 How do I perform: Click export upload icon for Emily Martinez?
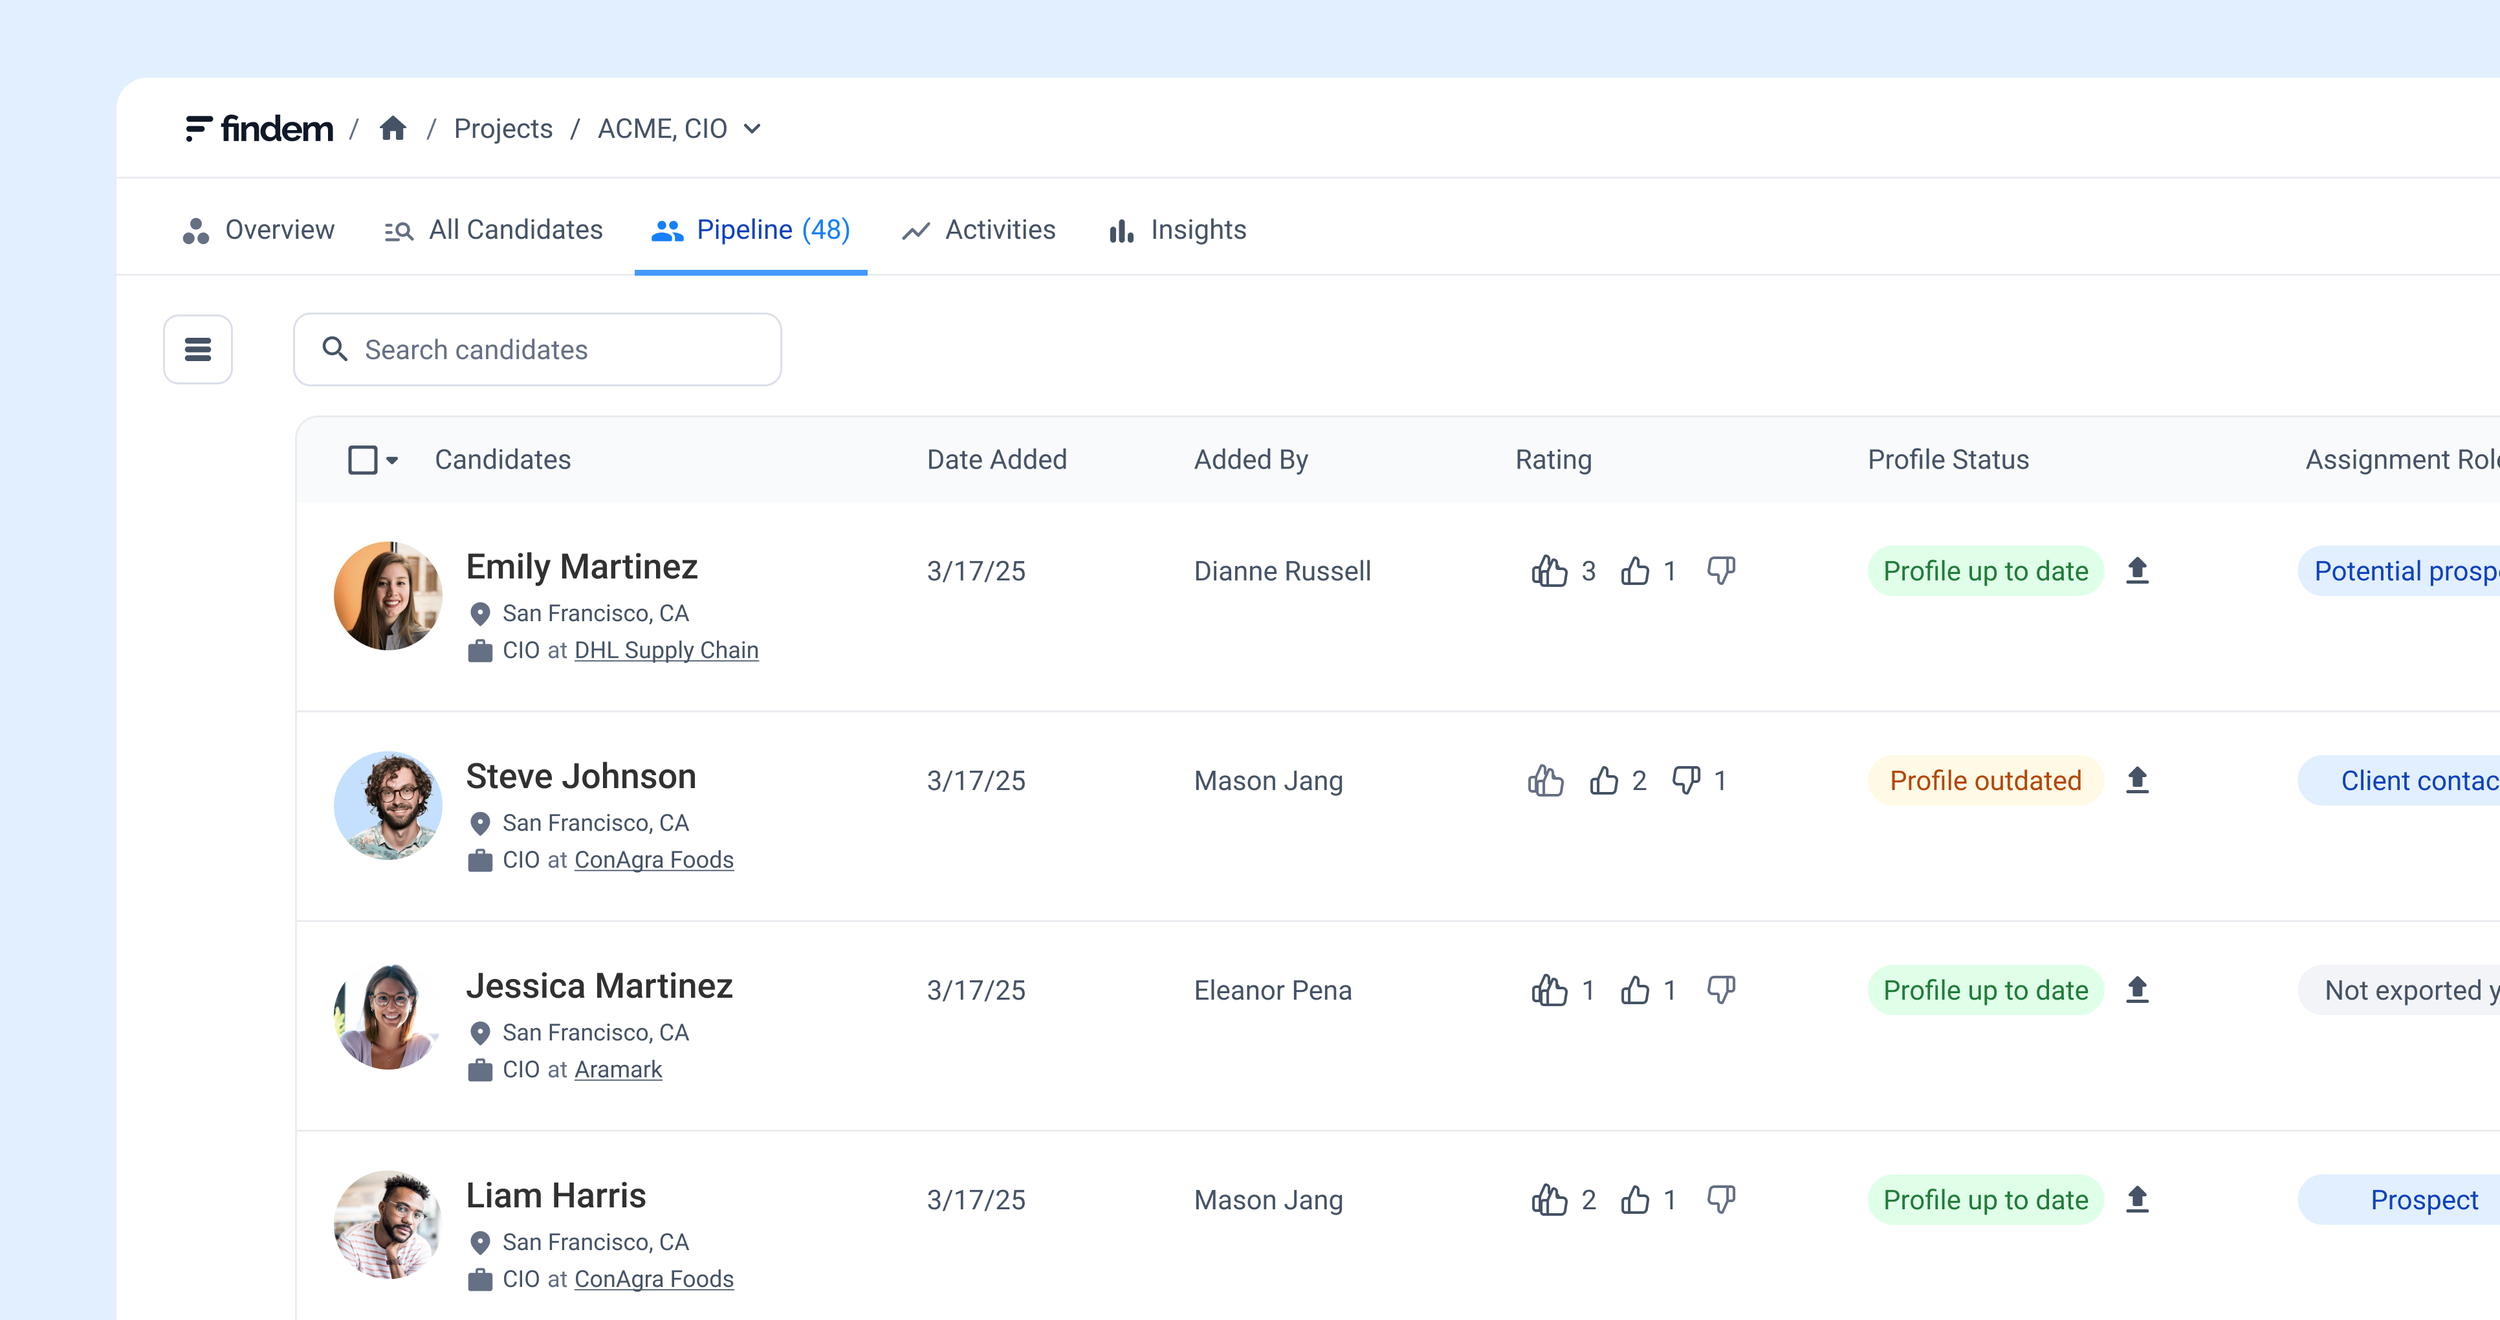[x=2137, y=571]
